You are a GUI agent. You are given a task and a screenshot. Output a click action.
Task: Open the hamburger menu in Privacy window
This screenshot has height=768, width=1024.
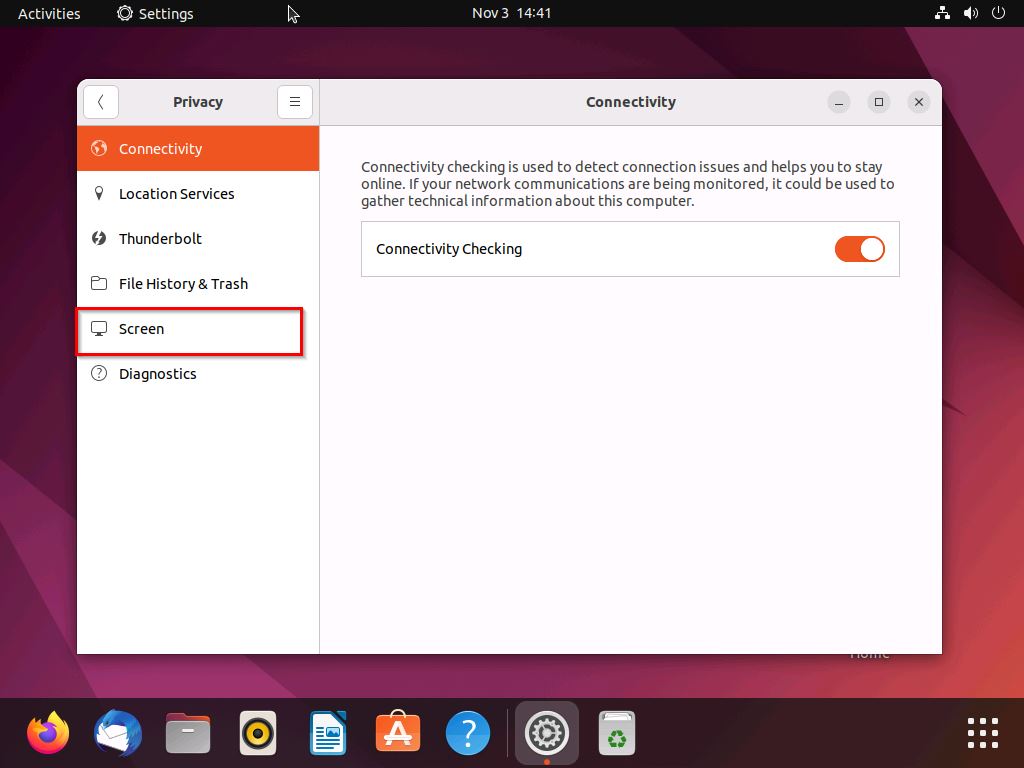tap(294, 101)
